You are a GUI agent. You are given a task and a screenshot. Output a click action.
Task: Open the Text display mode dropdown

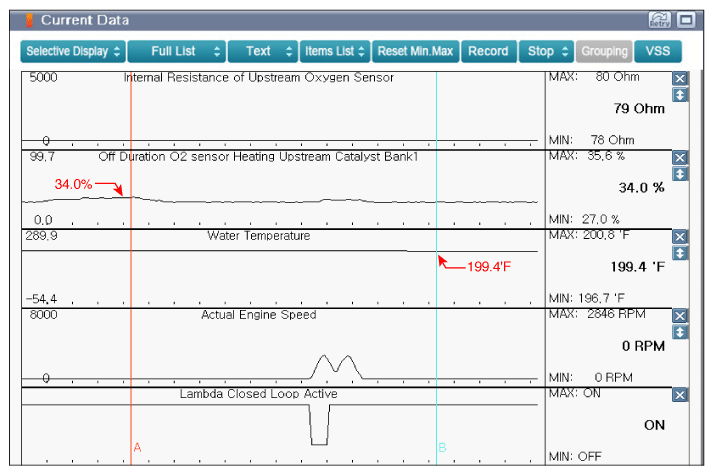(263, 51)
